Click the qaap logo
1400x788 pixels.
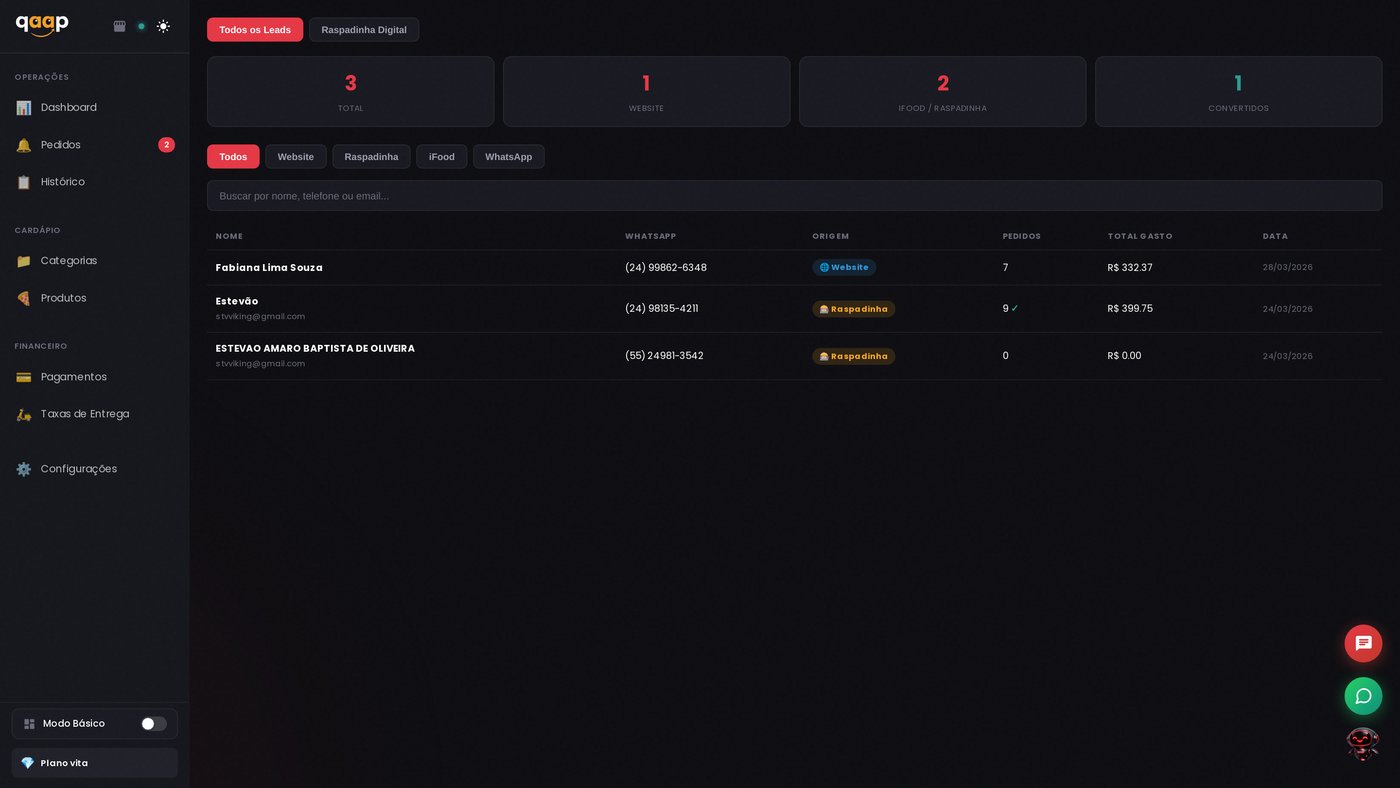tap(42, 25)
